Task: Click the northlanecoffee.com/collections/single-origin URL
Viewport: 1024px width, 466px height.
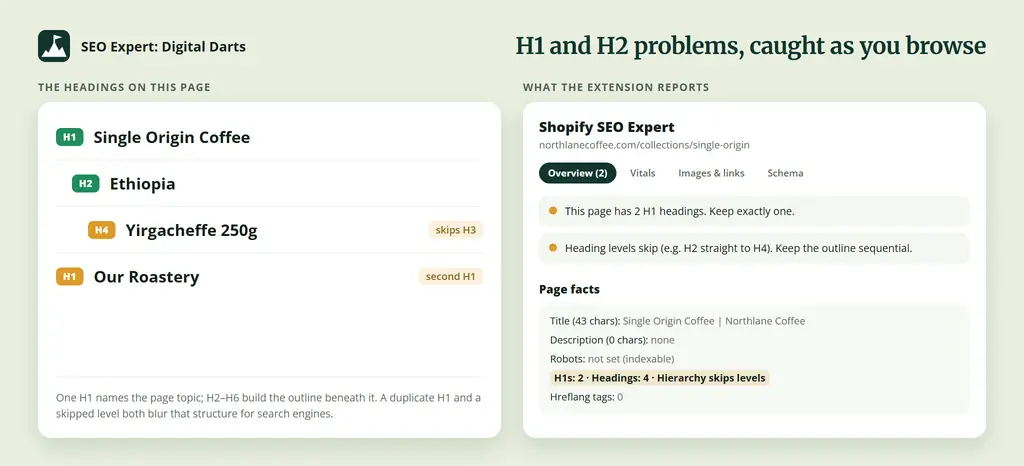Action: tap(644, 145)
